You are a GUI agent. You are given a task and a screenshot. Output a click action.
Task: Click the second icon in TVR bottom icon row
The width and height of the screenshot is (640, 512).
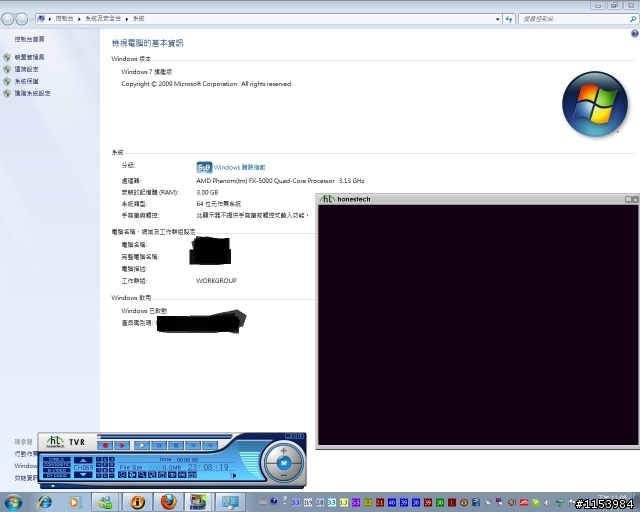tap(132, 475)
